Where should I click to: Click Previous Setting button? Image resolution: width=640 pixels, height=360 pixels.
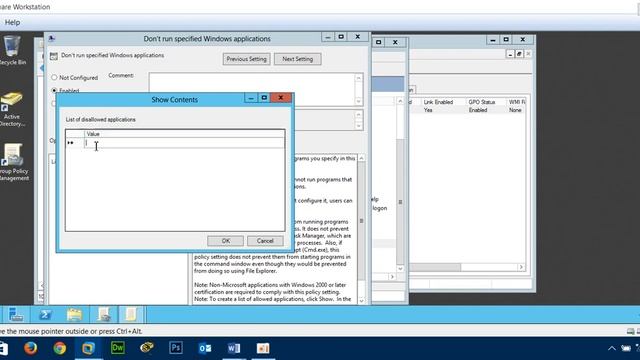click(x=247, y=59)
